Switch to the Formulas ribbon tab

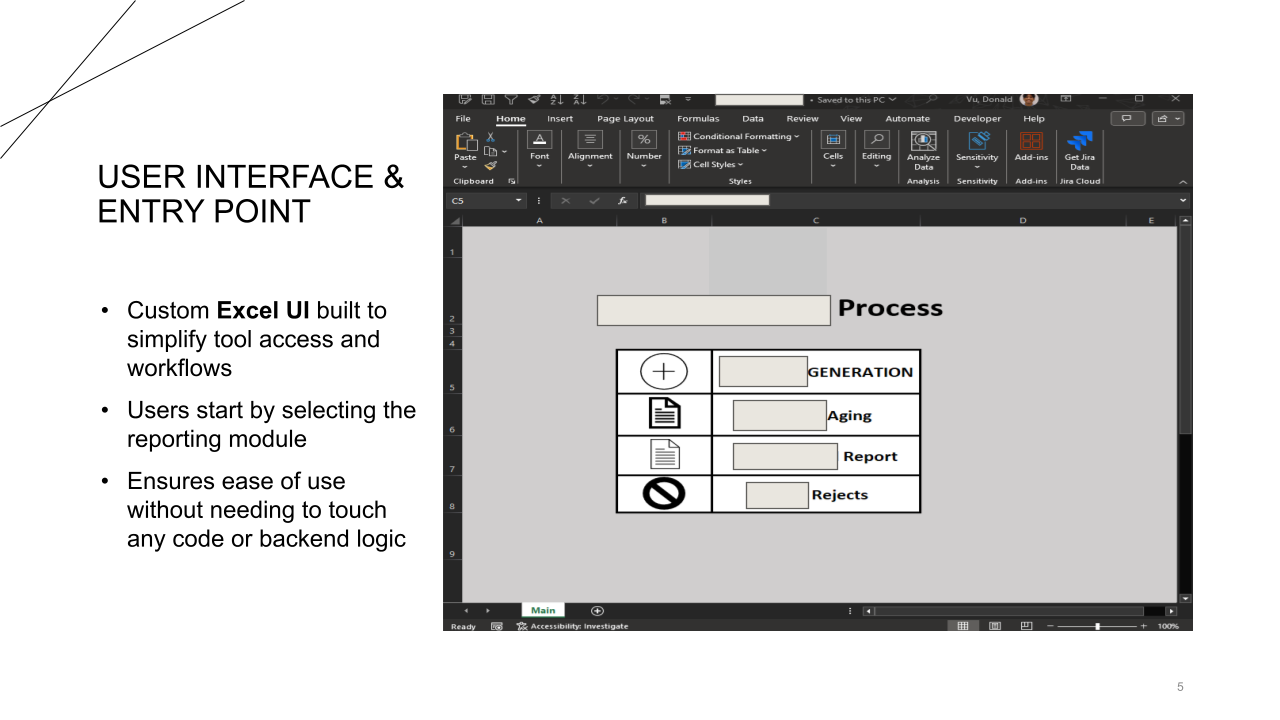click(697, 118)
